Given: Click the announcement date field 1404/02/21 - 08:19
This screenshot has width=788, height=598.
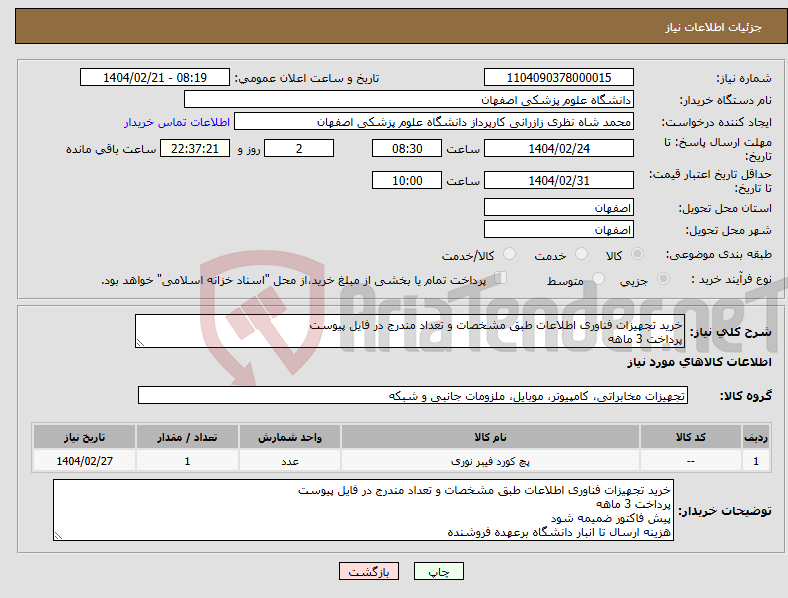Looking at the screenshot, I should pyautogui.click(x=155, y=77).
